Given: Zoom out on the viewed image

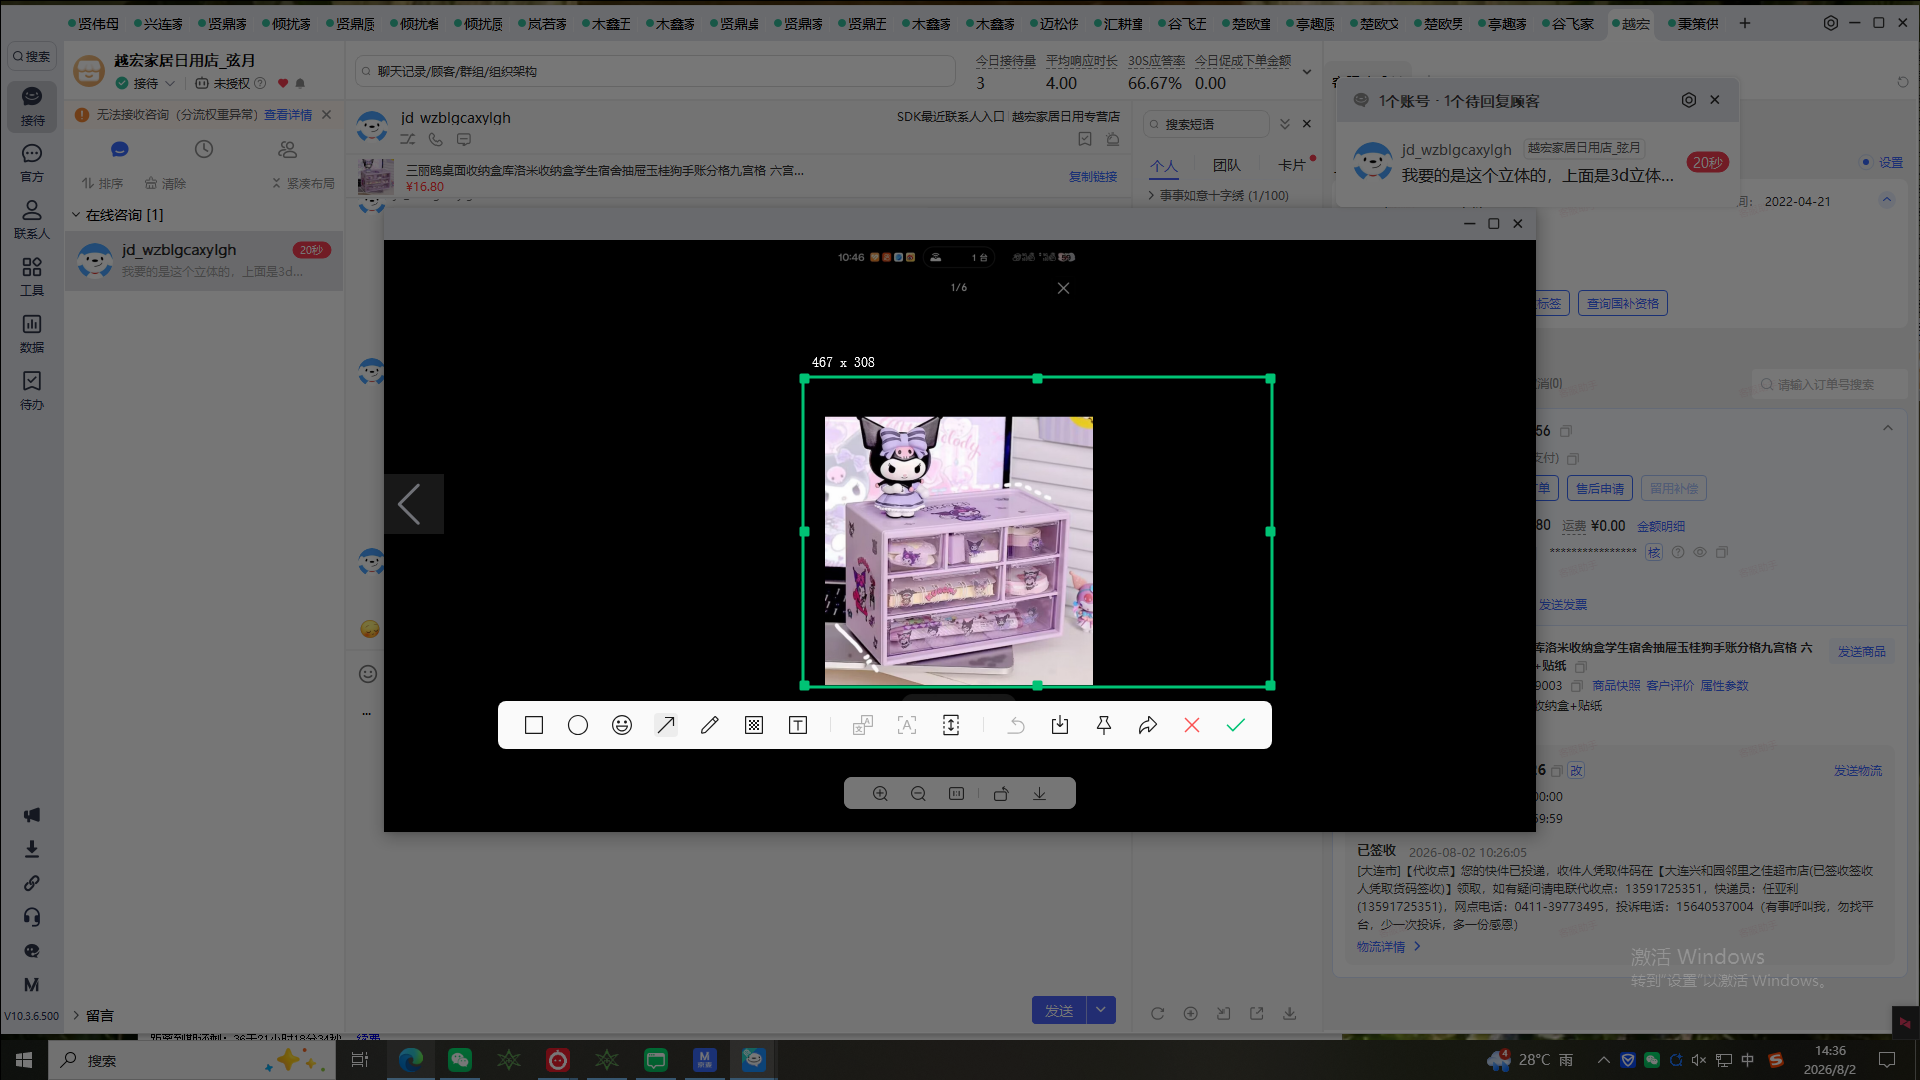Looking at the screenshot, I should pos(918,793).
